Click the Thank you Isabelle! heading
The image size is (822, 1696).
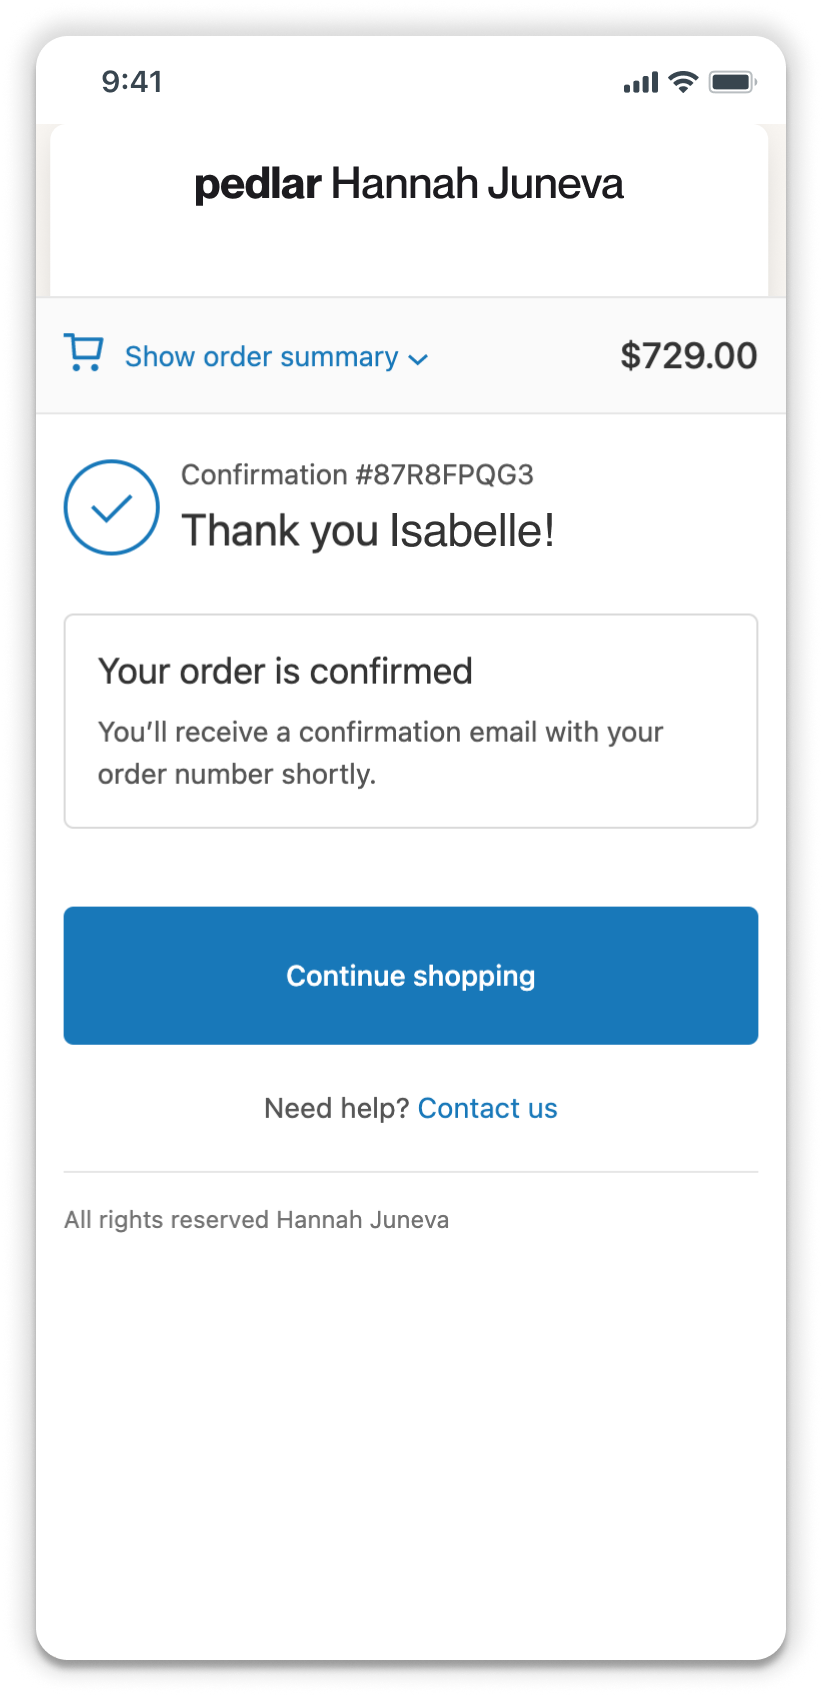367,531
